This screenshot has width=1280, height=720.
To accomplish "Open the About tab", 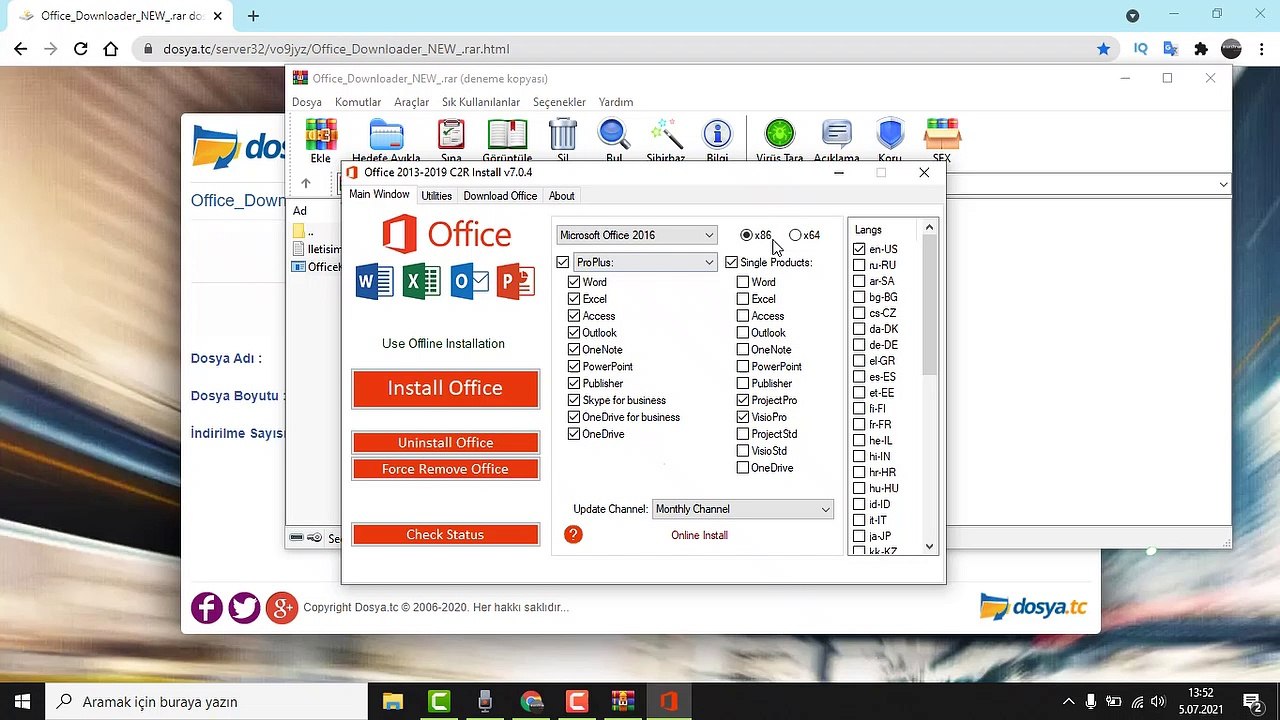I will click(x=562, y=196).
